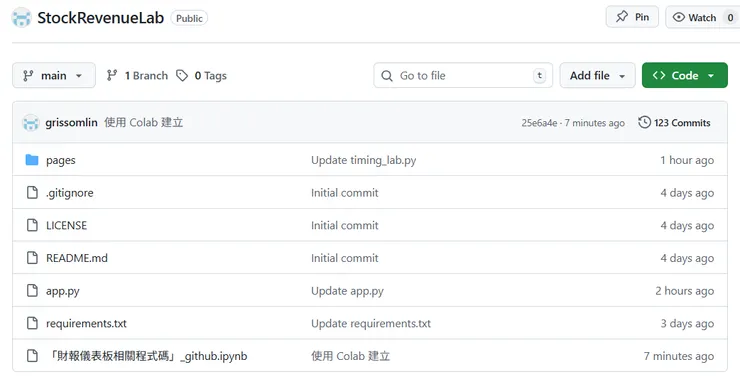Open the Update requirements.txt commit message

click(371, 324)
